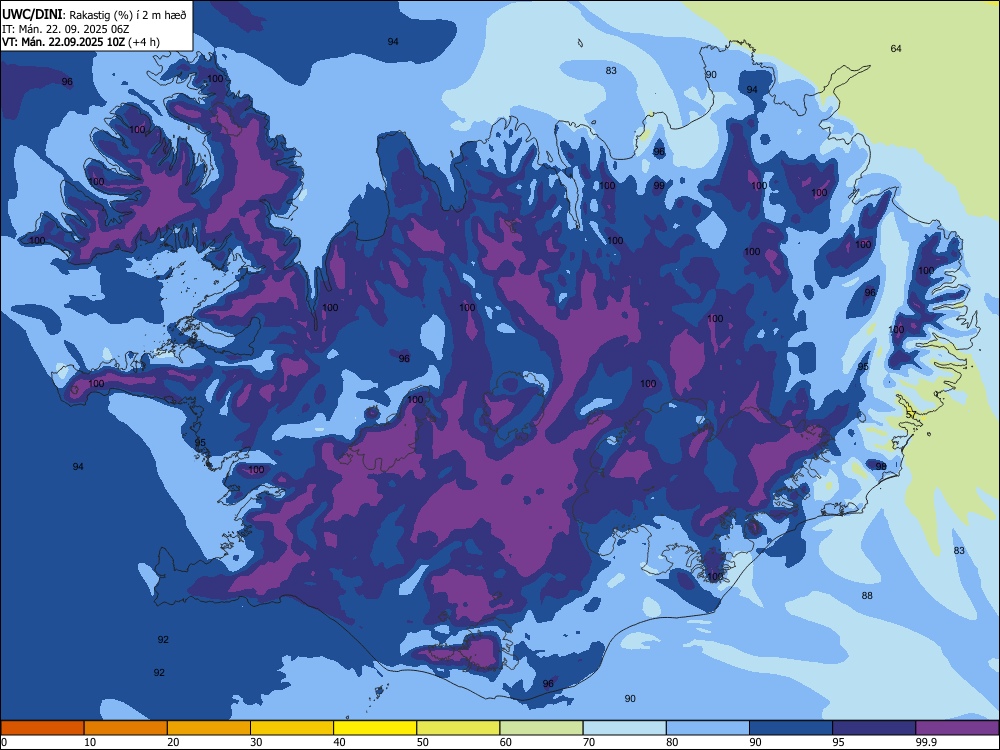The width and height of the screenshot is (1000, 750).
Task: Click the '98' humidity value on the map
Action: click(881, 466)
